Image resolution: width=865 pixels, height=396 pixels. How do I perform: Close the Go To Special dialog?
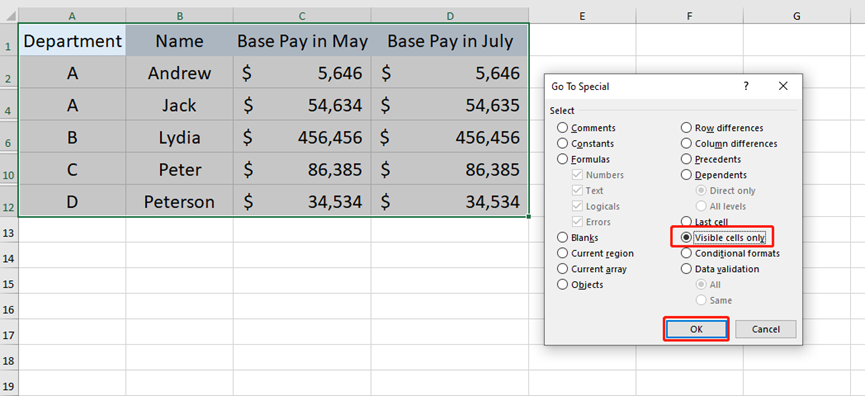pyautogui.click(x=783, y=86)
